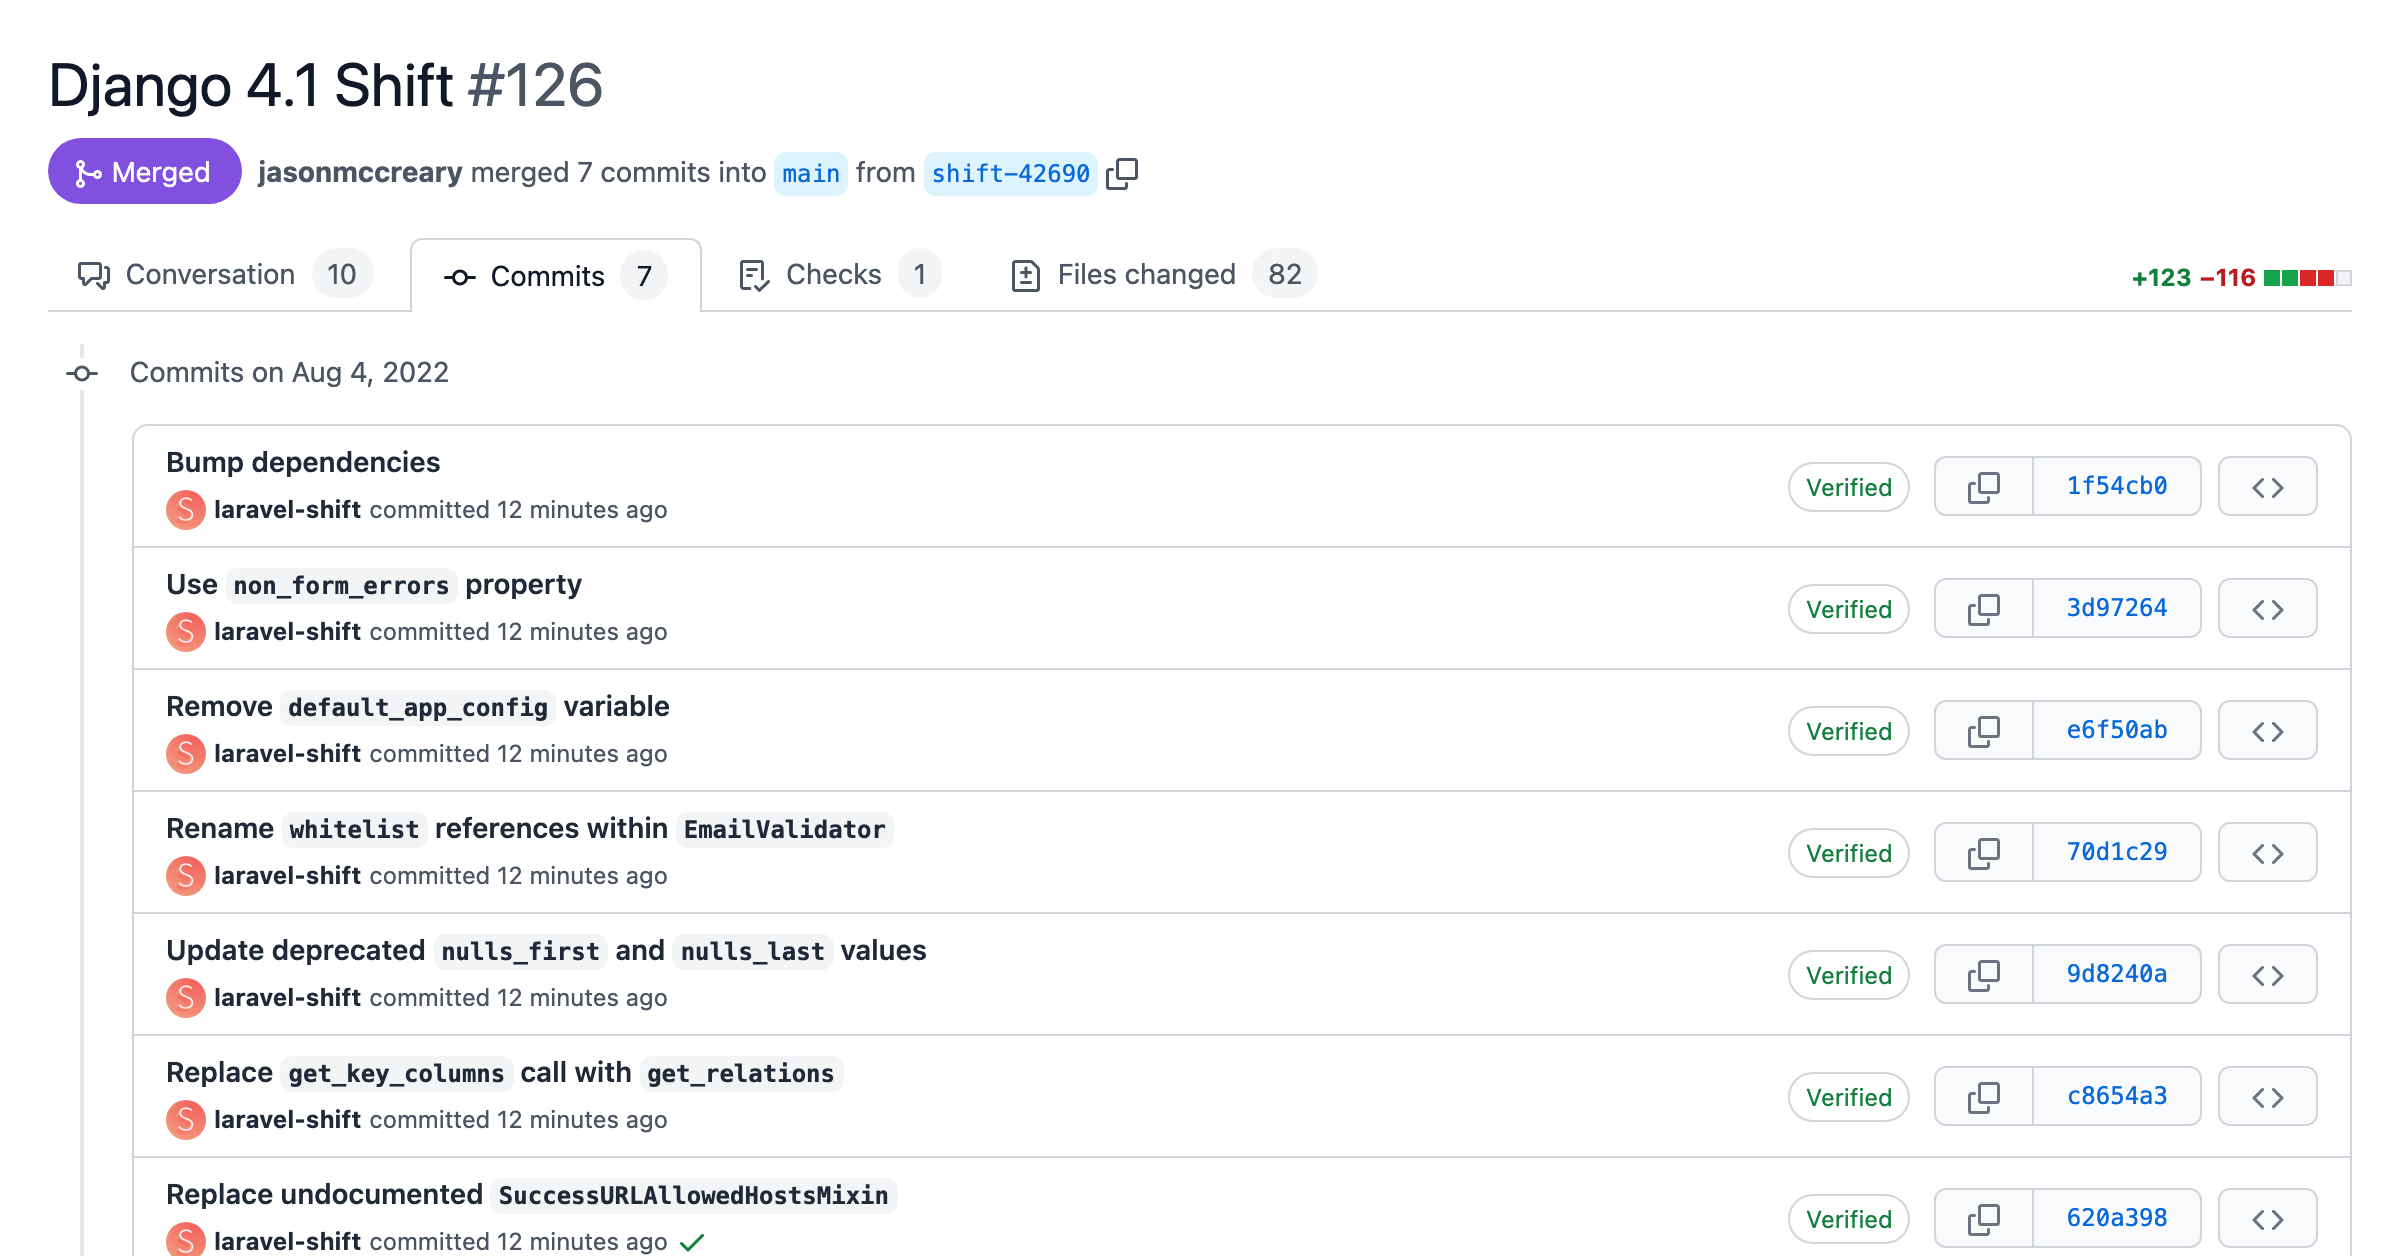
Task: Click laravel-shift avatar on first commit
Action: (x=186, y=510)
